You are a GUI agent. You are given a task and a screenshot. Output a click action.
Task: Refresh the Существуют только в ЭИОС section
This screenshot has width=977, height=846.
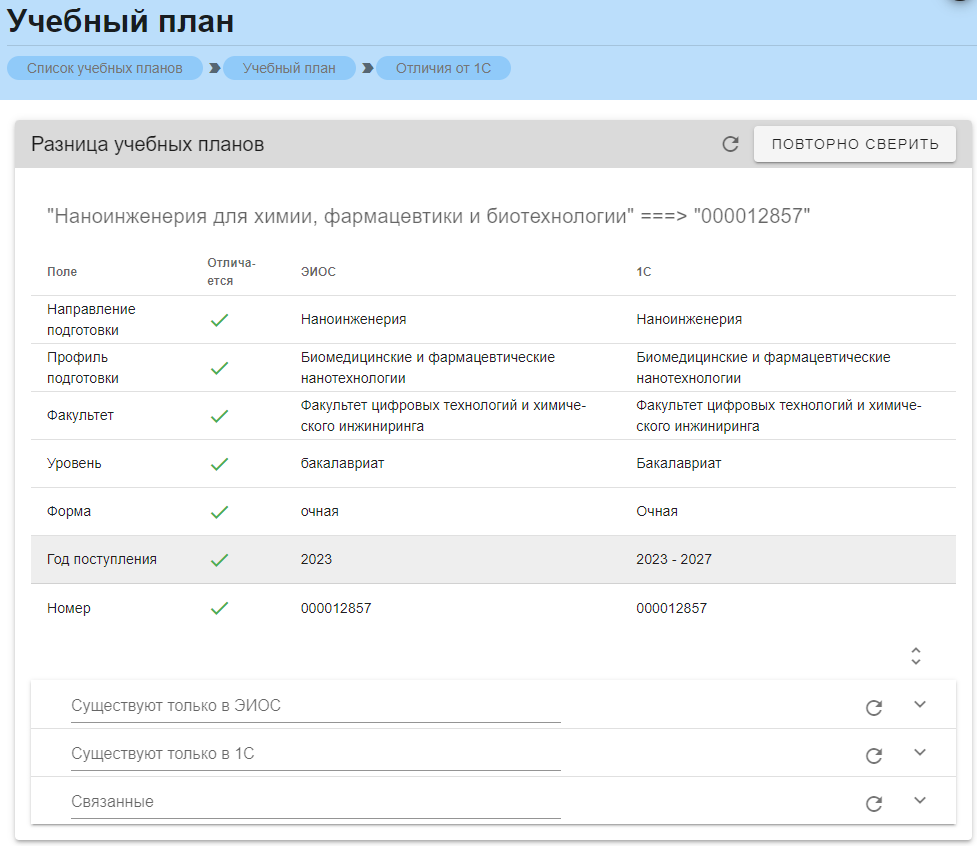(x=874, y=708)
